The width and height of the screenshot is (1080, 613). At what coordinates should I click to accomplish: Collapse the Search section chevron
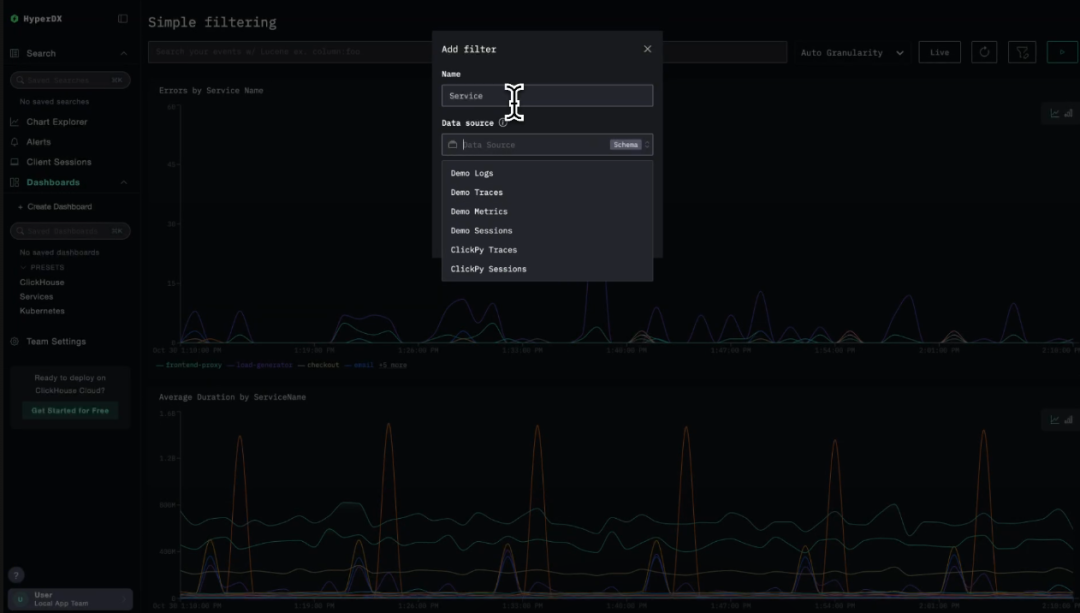124,54
